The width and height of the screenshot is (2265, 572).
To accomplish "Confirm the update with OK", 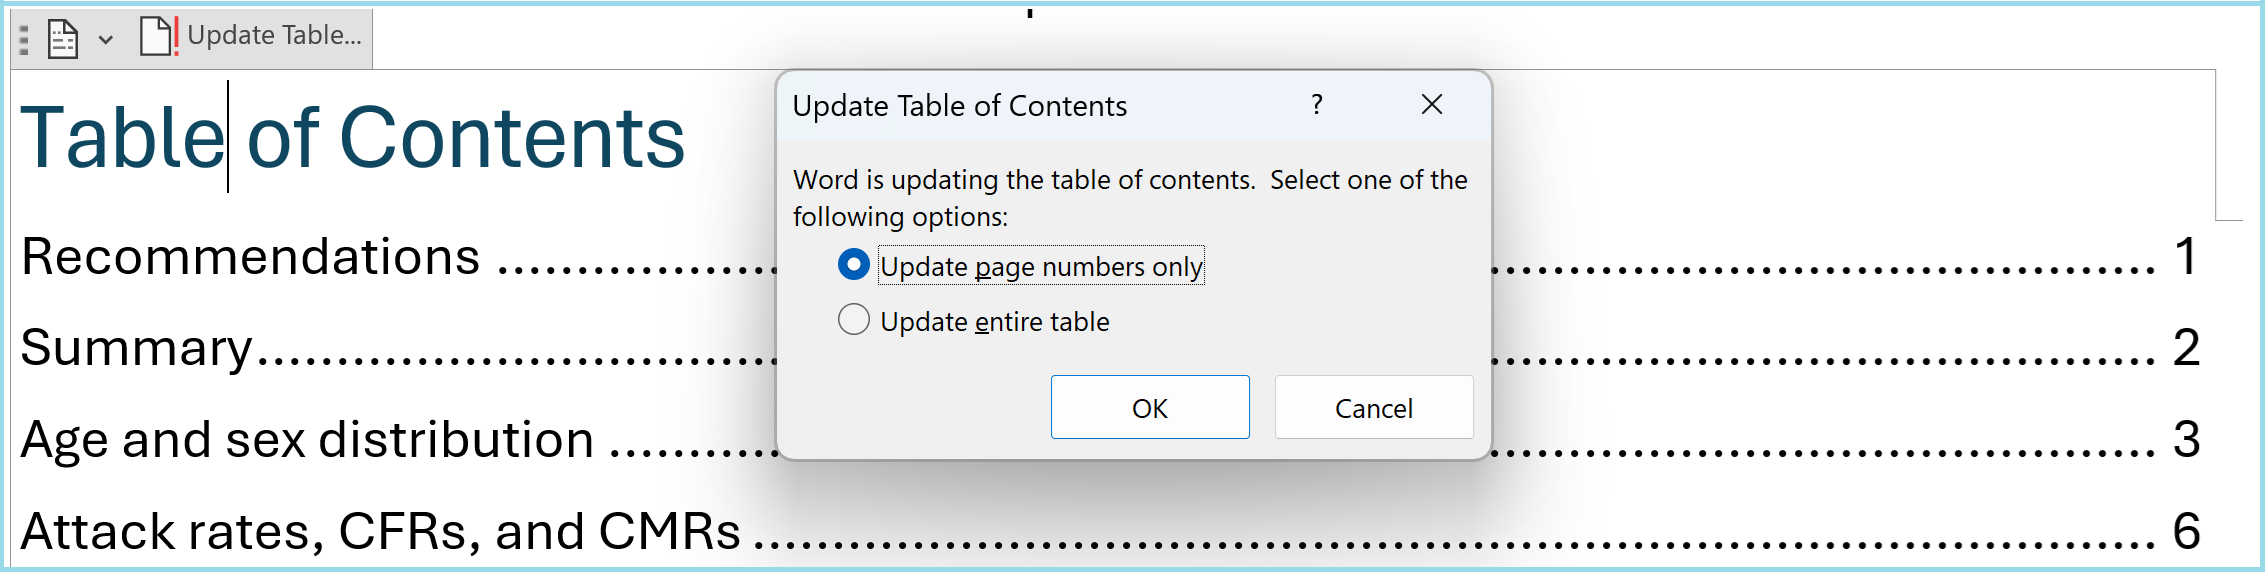I will tap(1149, 407).
